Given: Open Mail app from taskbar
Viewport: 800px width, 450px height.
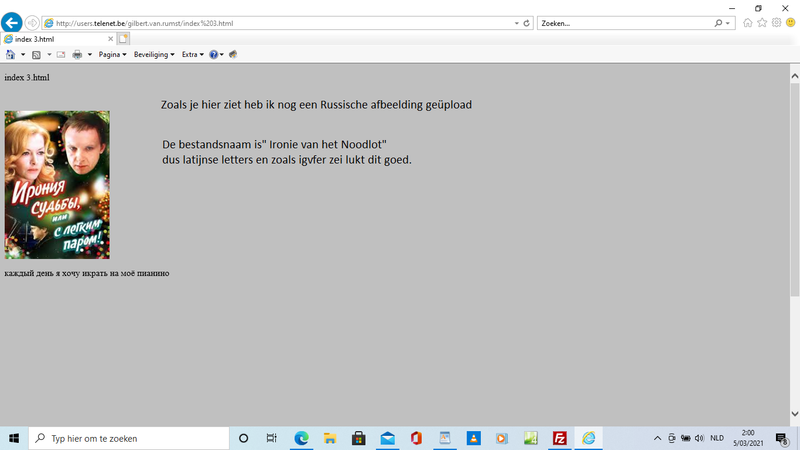Looking at the screenshot, I should coord(388,438).
